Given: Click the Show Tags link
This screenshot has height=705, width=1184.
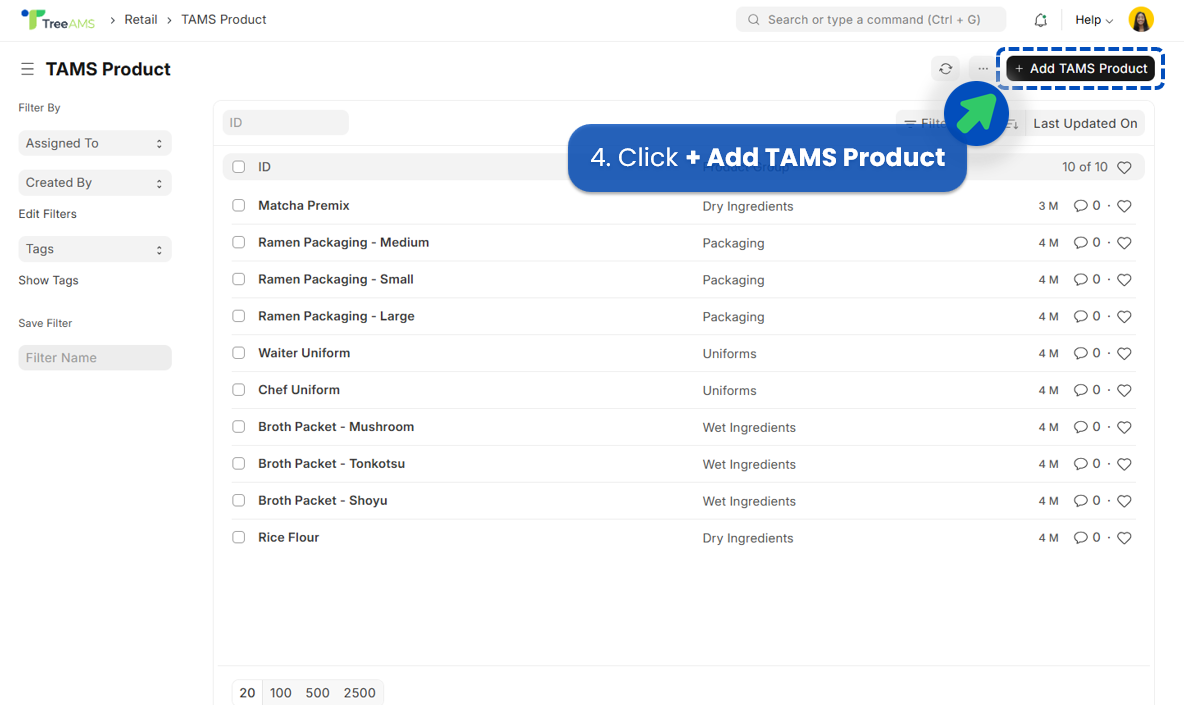Looking at the screenshot, I should pyautogui.click(x=48, y=281).
